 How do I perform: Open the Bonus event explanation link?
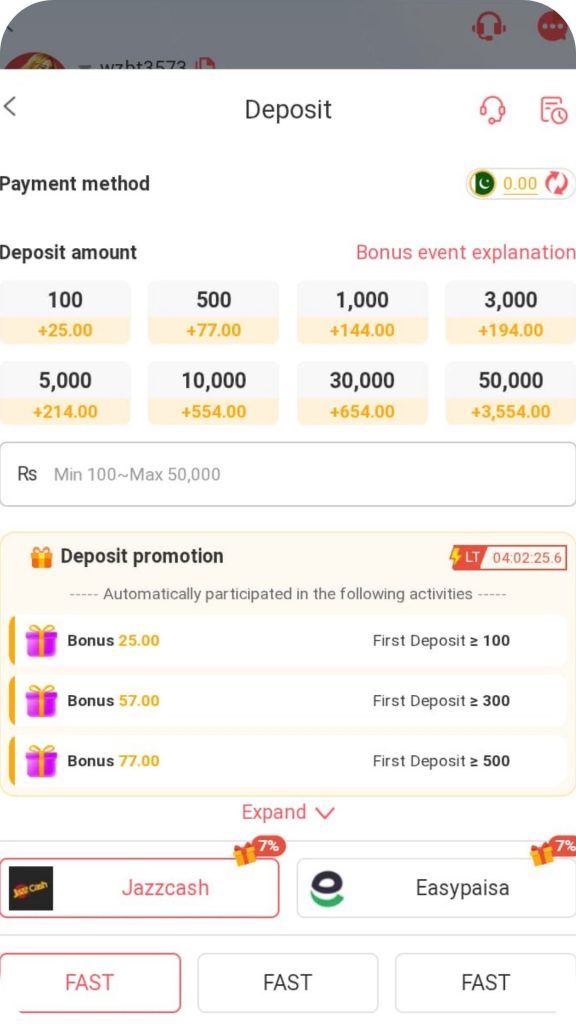coord(465,252)
